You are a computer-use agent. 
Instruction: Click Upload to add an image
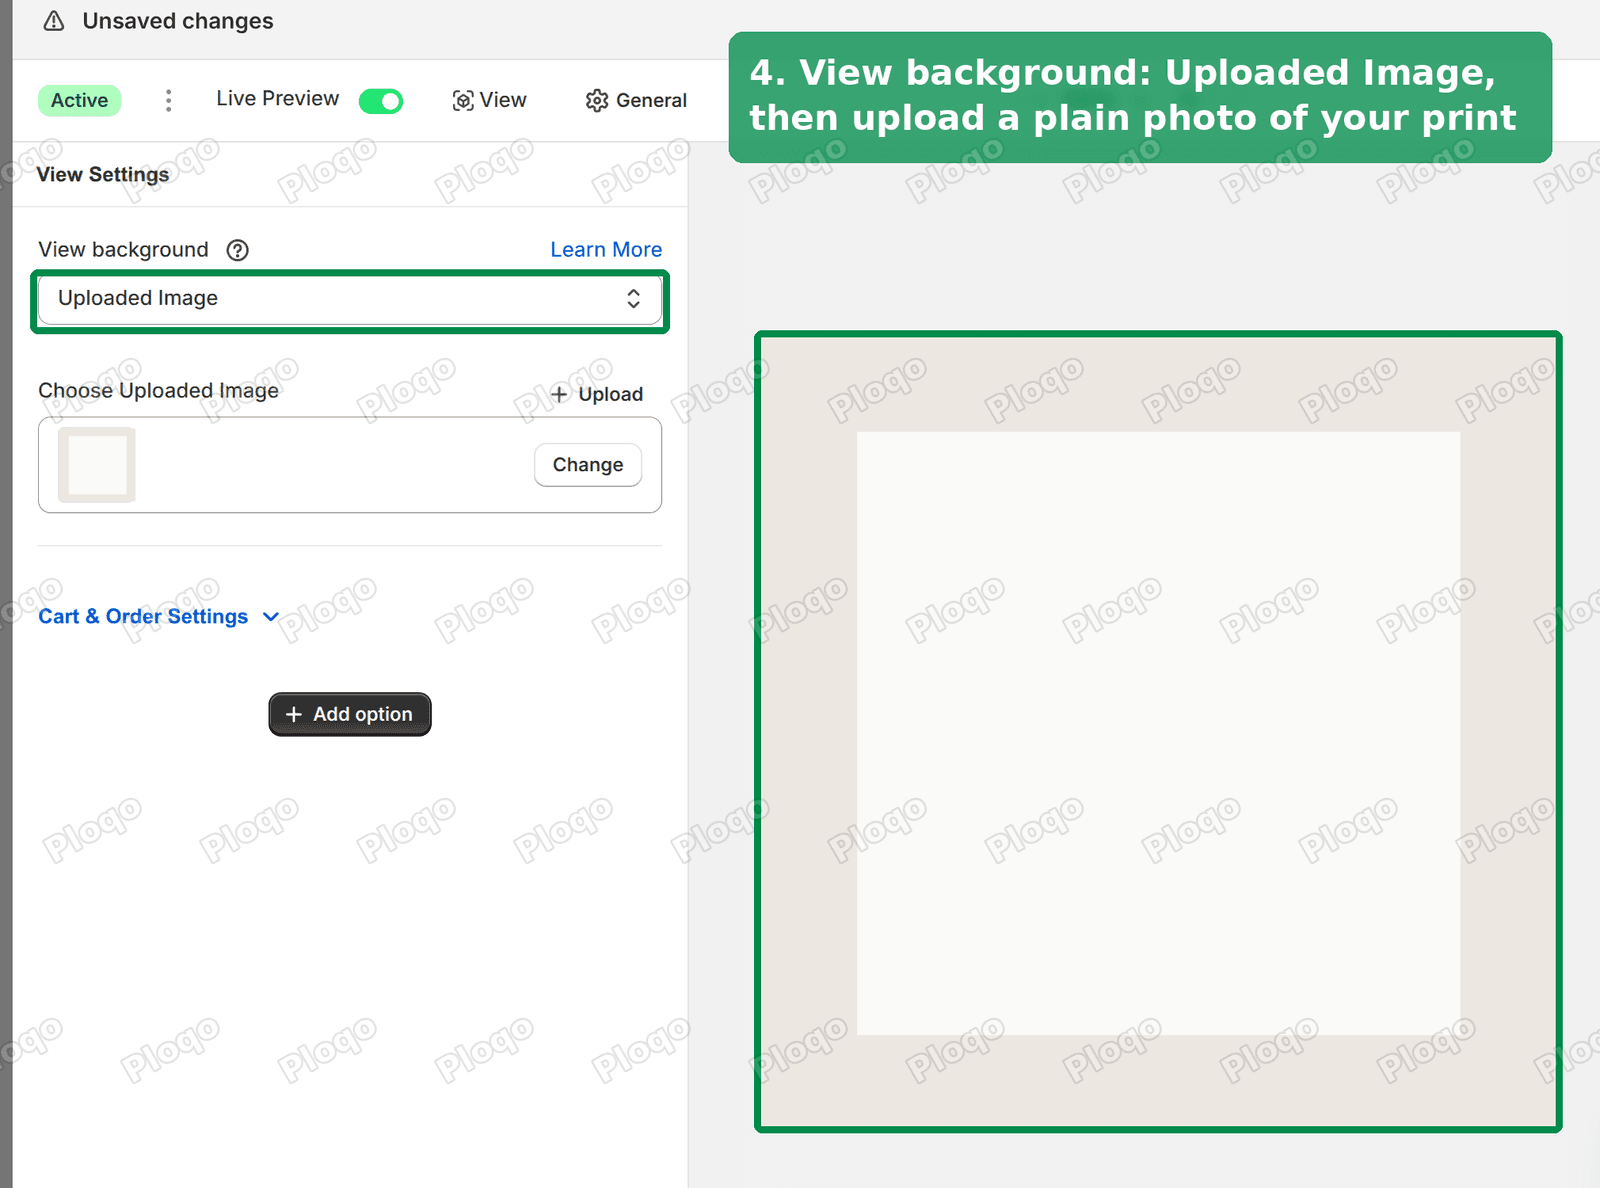[x=596, y=394]
